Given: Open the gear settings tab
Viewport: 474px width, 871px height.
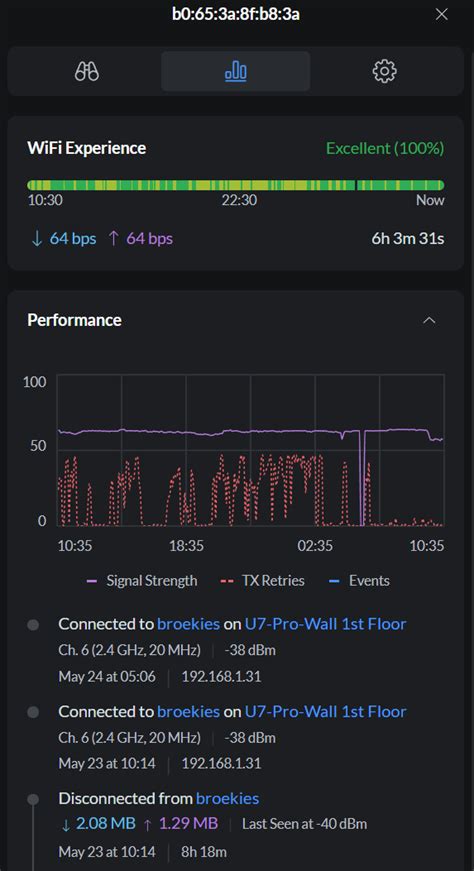Looking at the screenshot, I should (x=385, y=71).
